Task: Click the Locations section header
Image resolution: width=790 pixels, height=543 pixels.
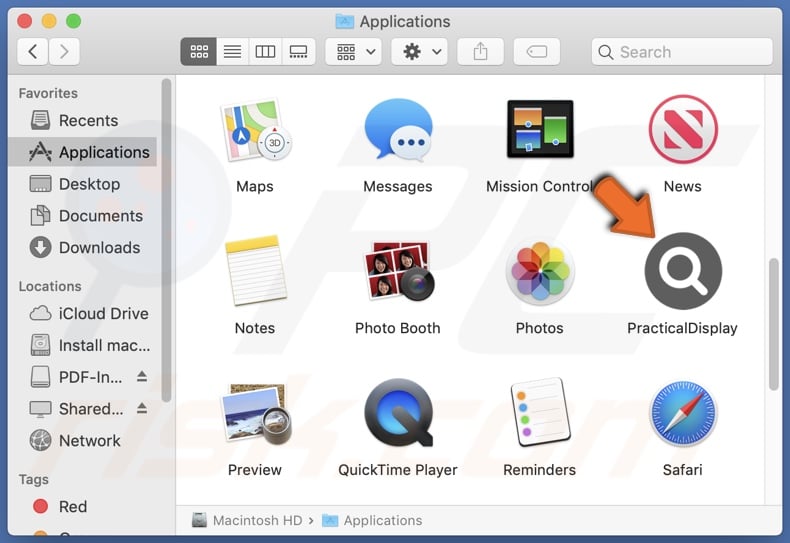Action: (x=50, y=286)
